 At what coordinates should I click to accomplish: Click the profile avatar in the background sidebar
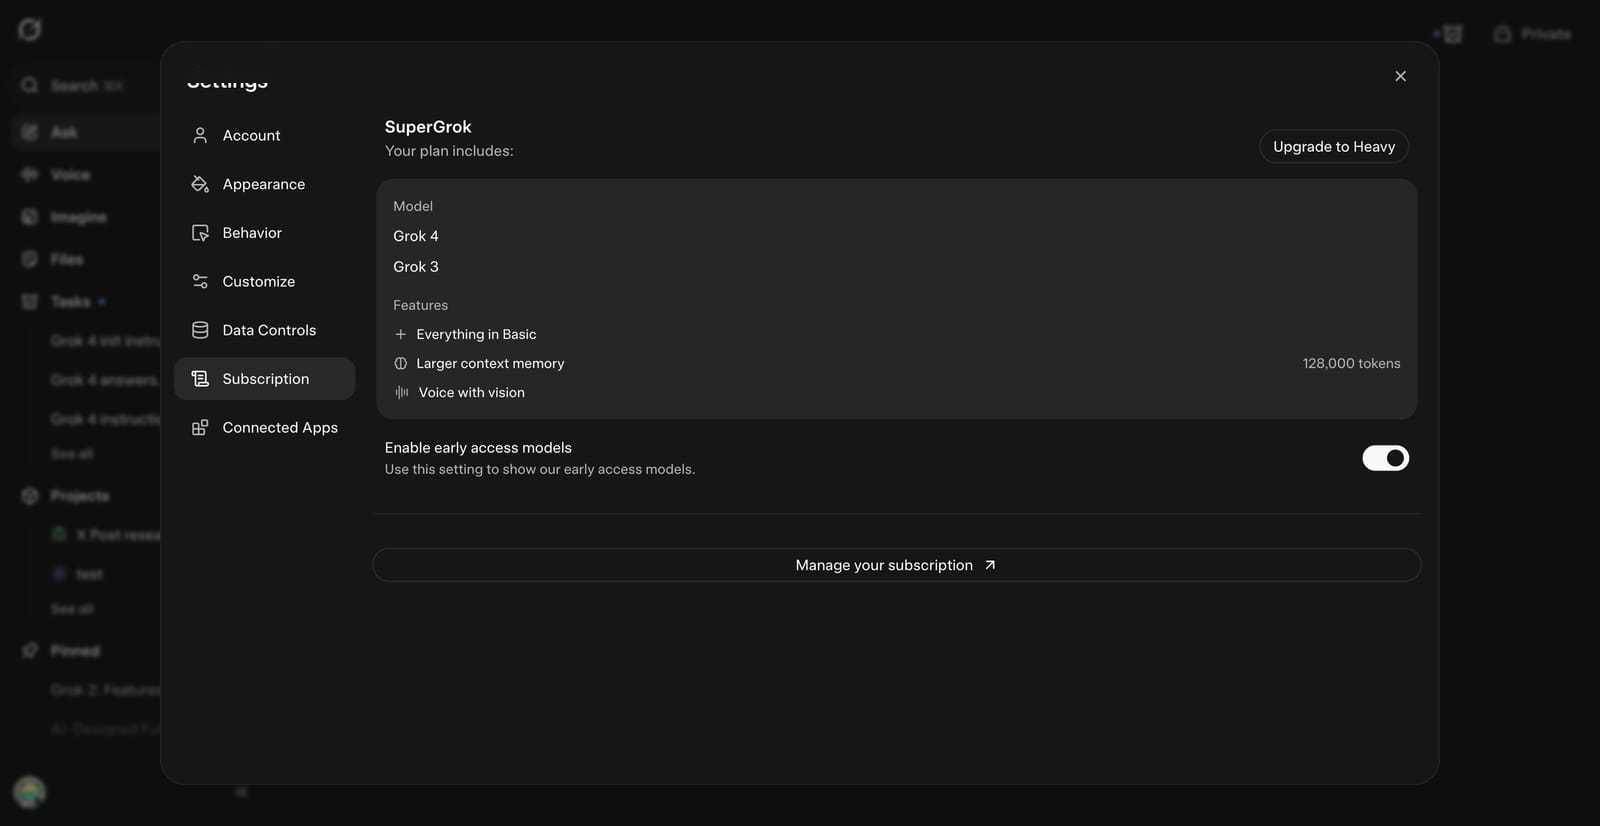[x=30, y=792]
